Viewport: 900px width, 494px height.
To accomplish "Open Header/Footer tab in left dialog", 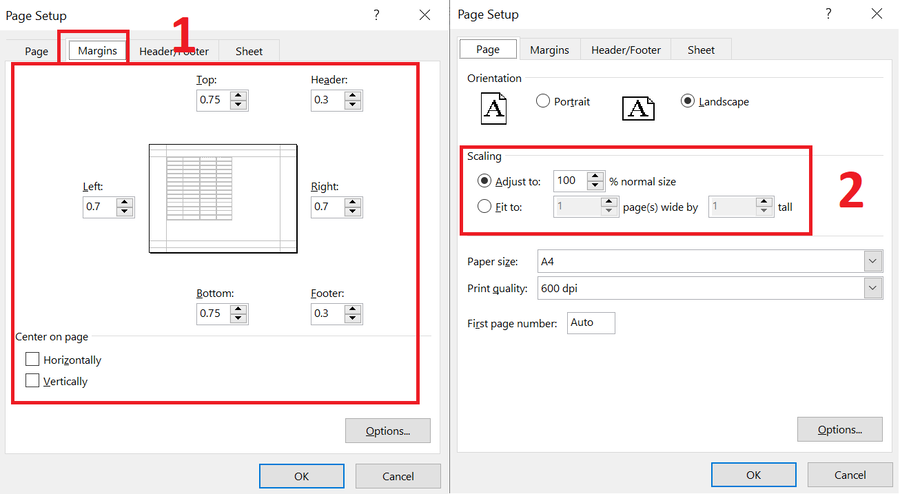I will [173, 51].
